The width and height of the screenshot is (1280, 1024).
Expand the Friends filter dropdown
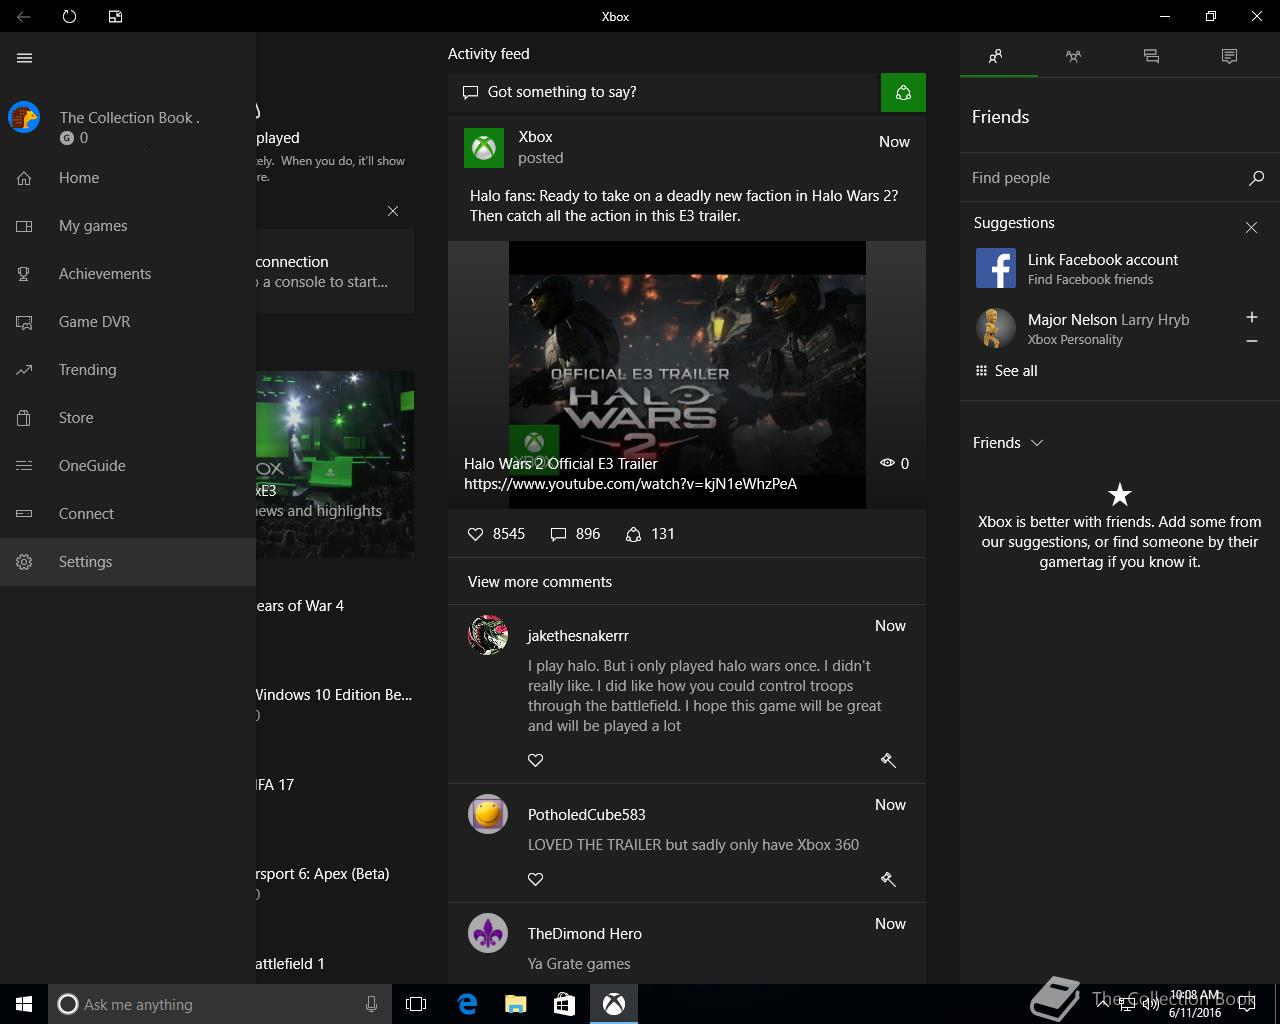(1008, 443)
